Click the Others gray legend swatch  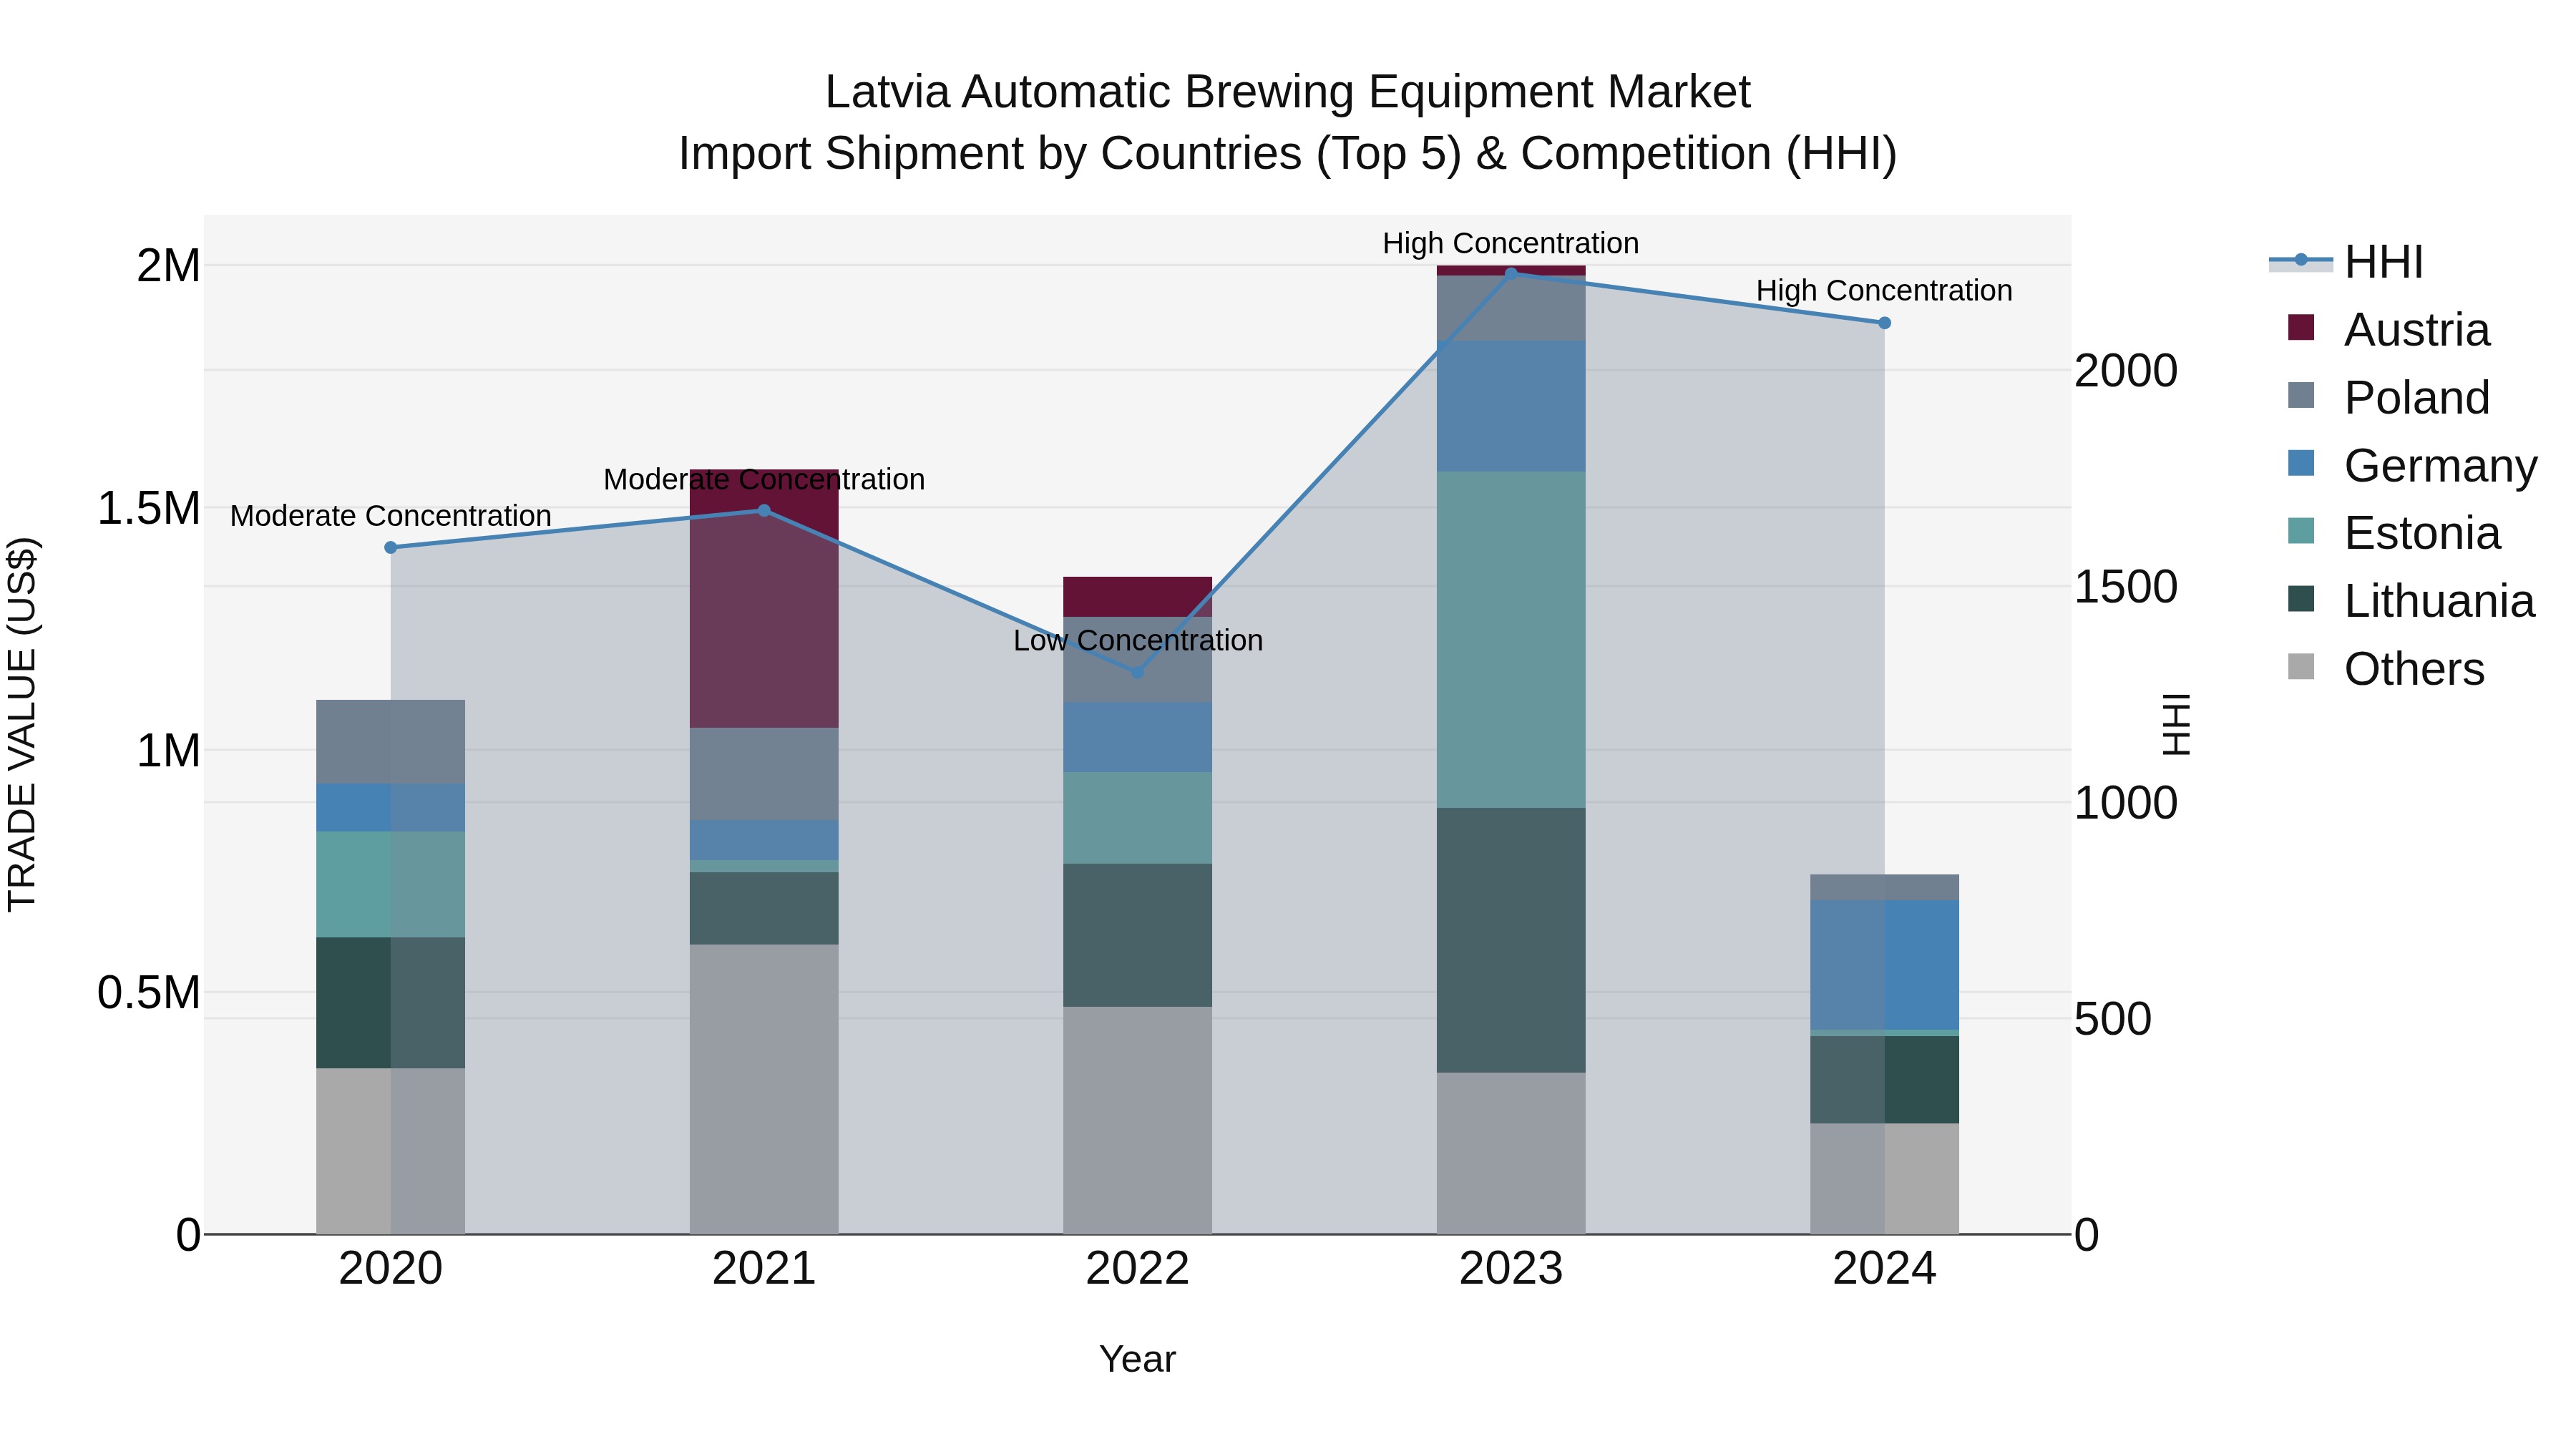click(2301, 667)
